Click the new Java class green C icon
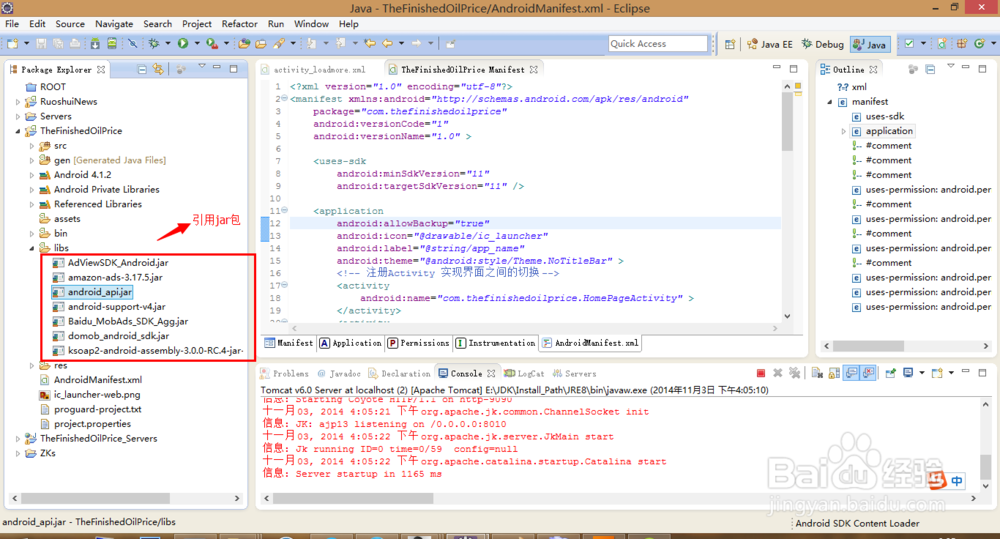The width and height of the screenshot is (1000, 539). tap(979, 43)
